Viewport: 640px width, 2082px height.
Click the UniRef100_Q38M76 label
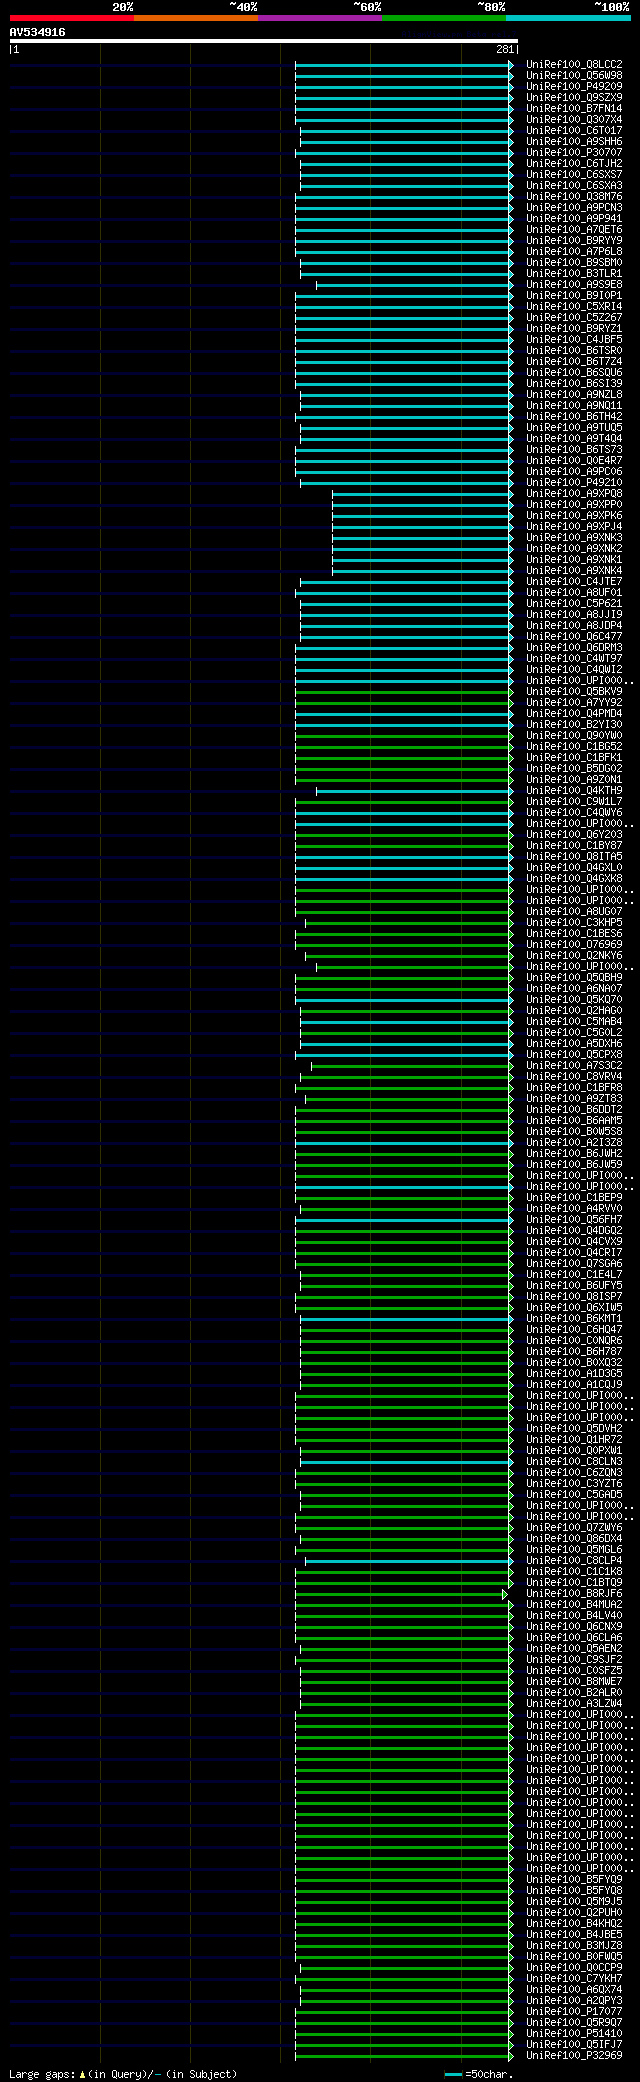click(574, 196)
